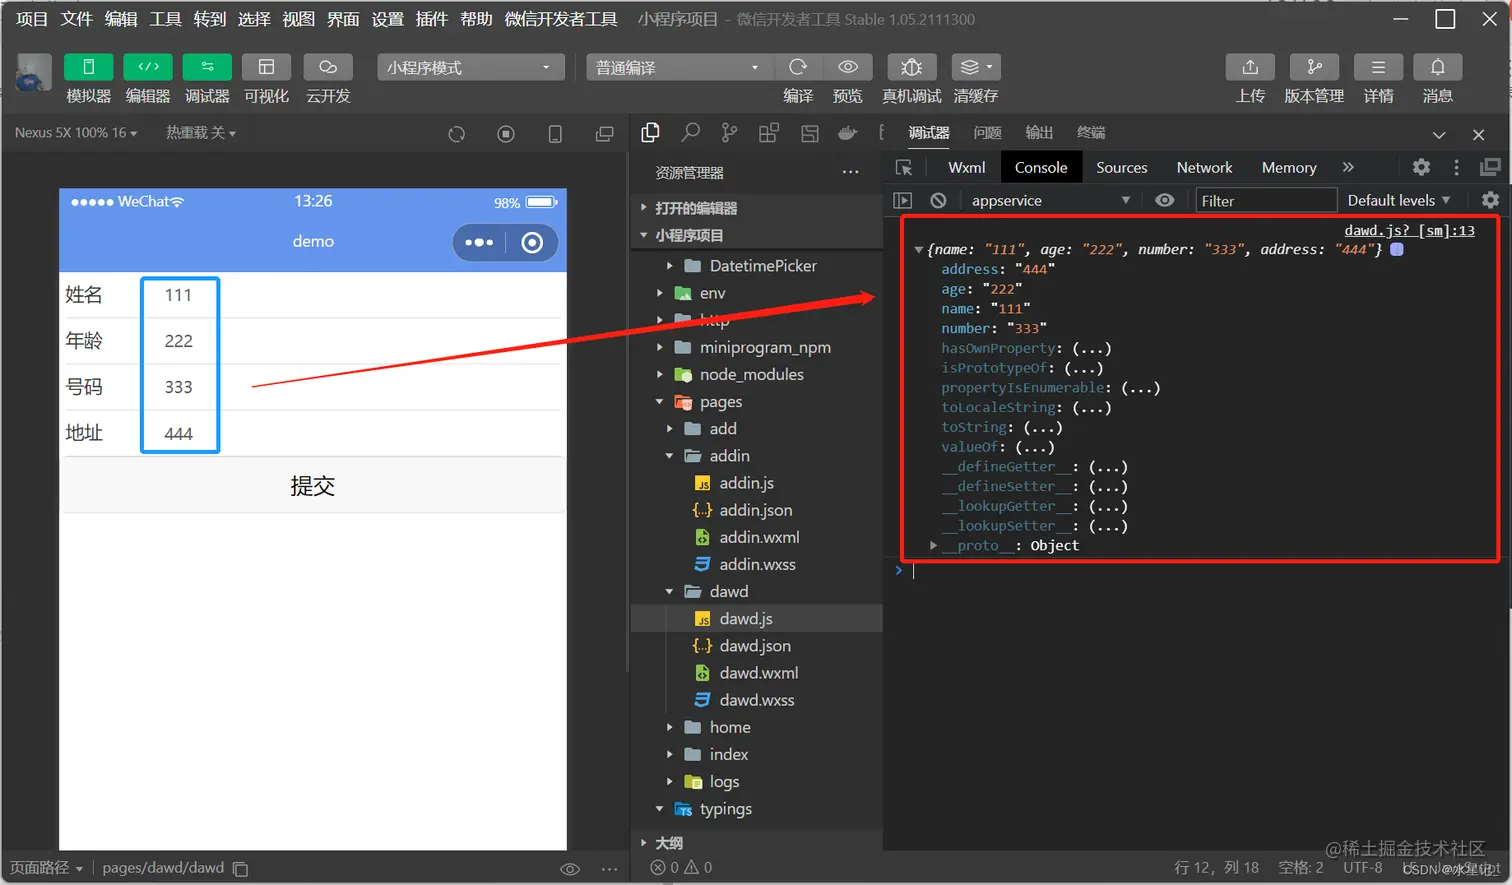Screen dimensions: 1512x885
Task: Toggle the debugger (调试器) panel button
Action: click(207, 67)
